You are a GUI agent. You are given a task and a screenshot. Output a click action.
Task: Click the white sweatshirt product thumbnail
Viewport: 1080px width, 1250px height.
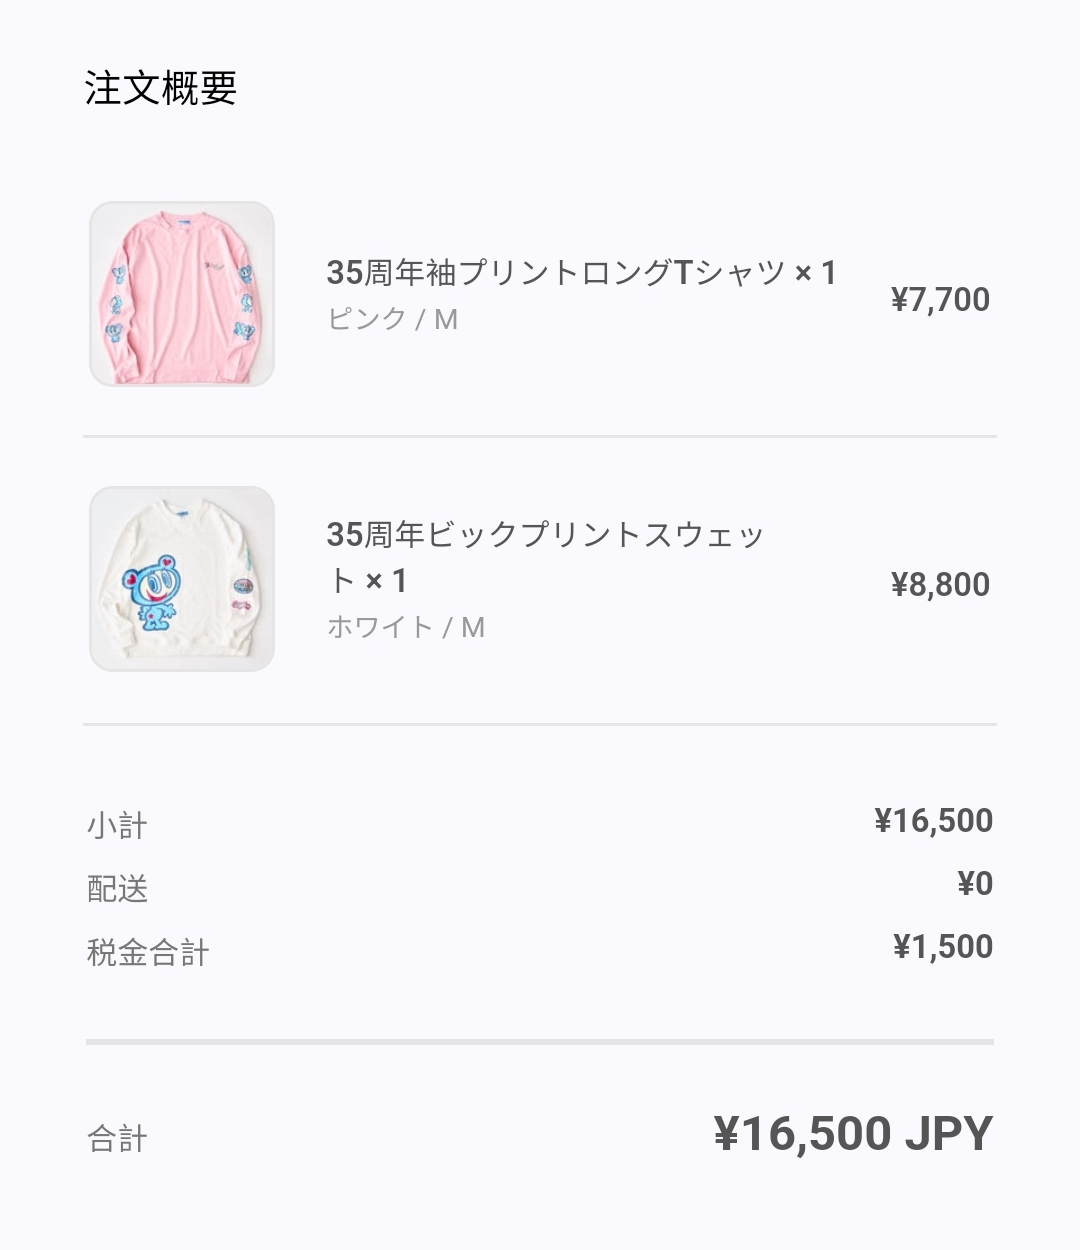(182, 579)
